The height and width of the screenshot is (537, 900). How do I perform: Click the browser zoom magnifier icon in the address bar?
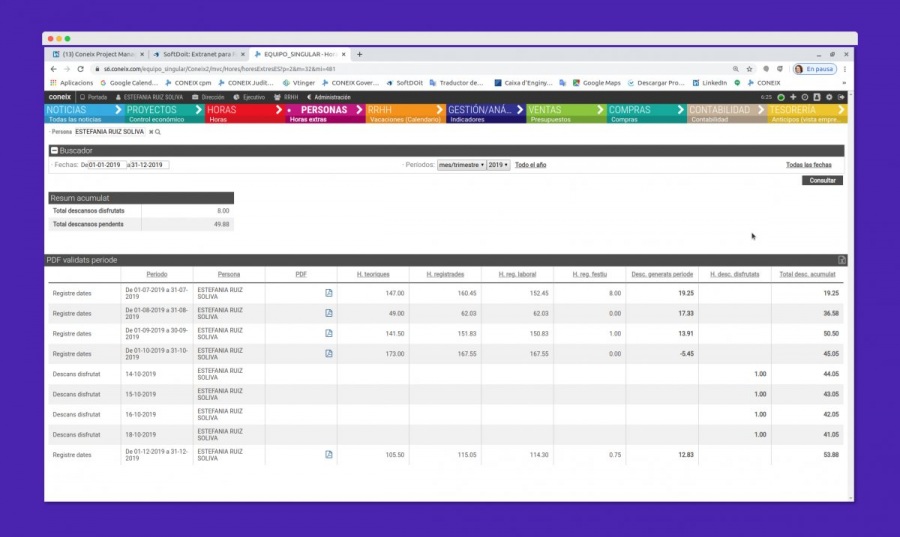click(736, 69)
